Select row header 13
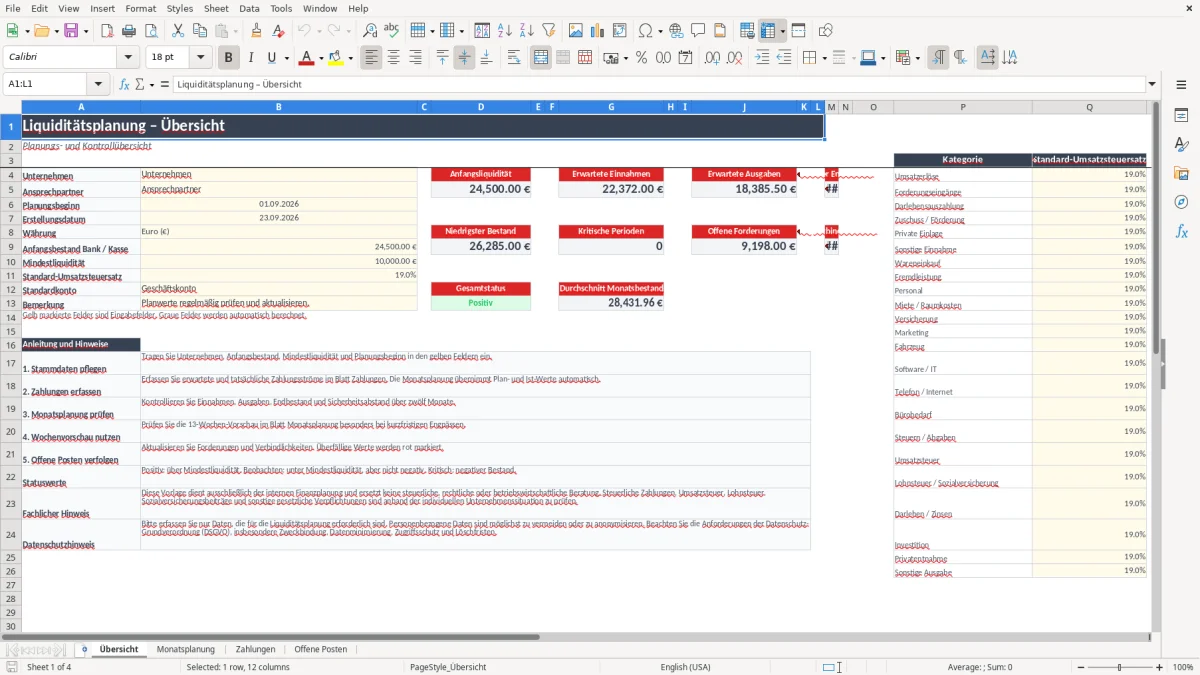The width and height of the screenshot is (1200, 675). pyautogui.click(x=11, y=303)
